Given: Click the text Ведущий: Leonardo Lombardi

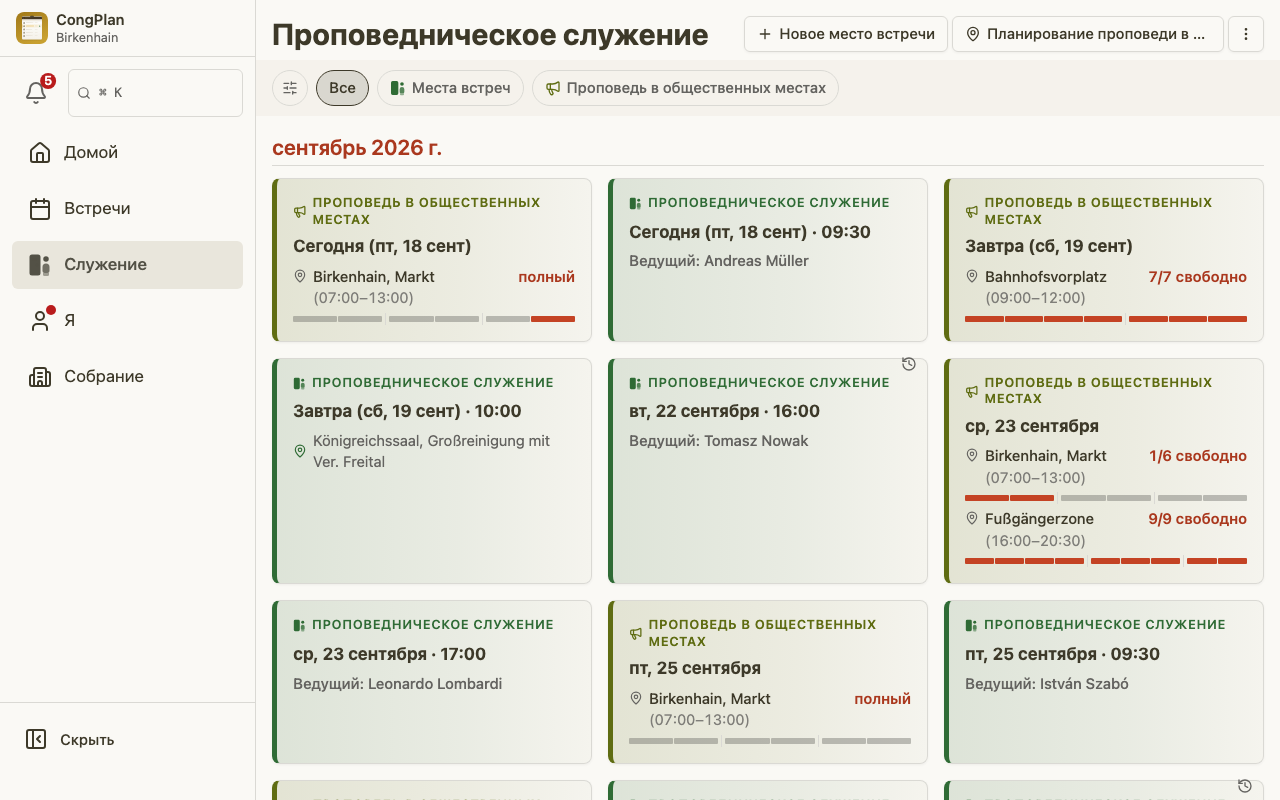Looking at the screenshot, I should point(398,684).
